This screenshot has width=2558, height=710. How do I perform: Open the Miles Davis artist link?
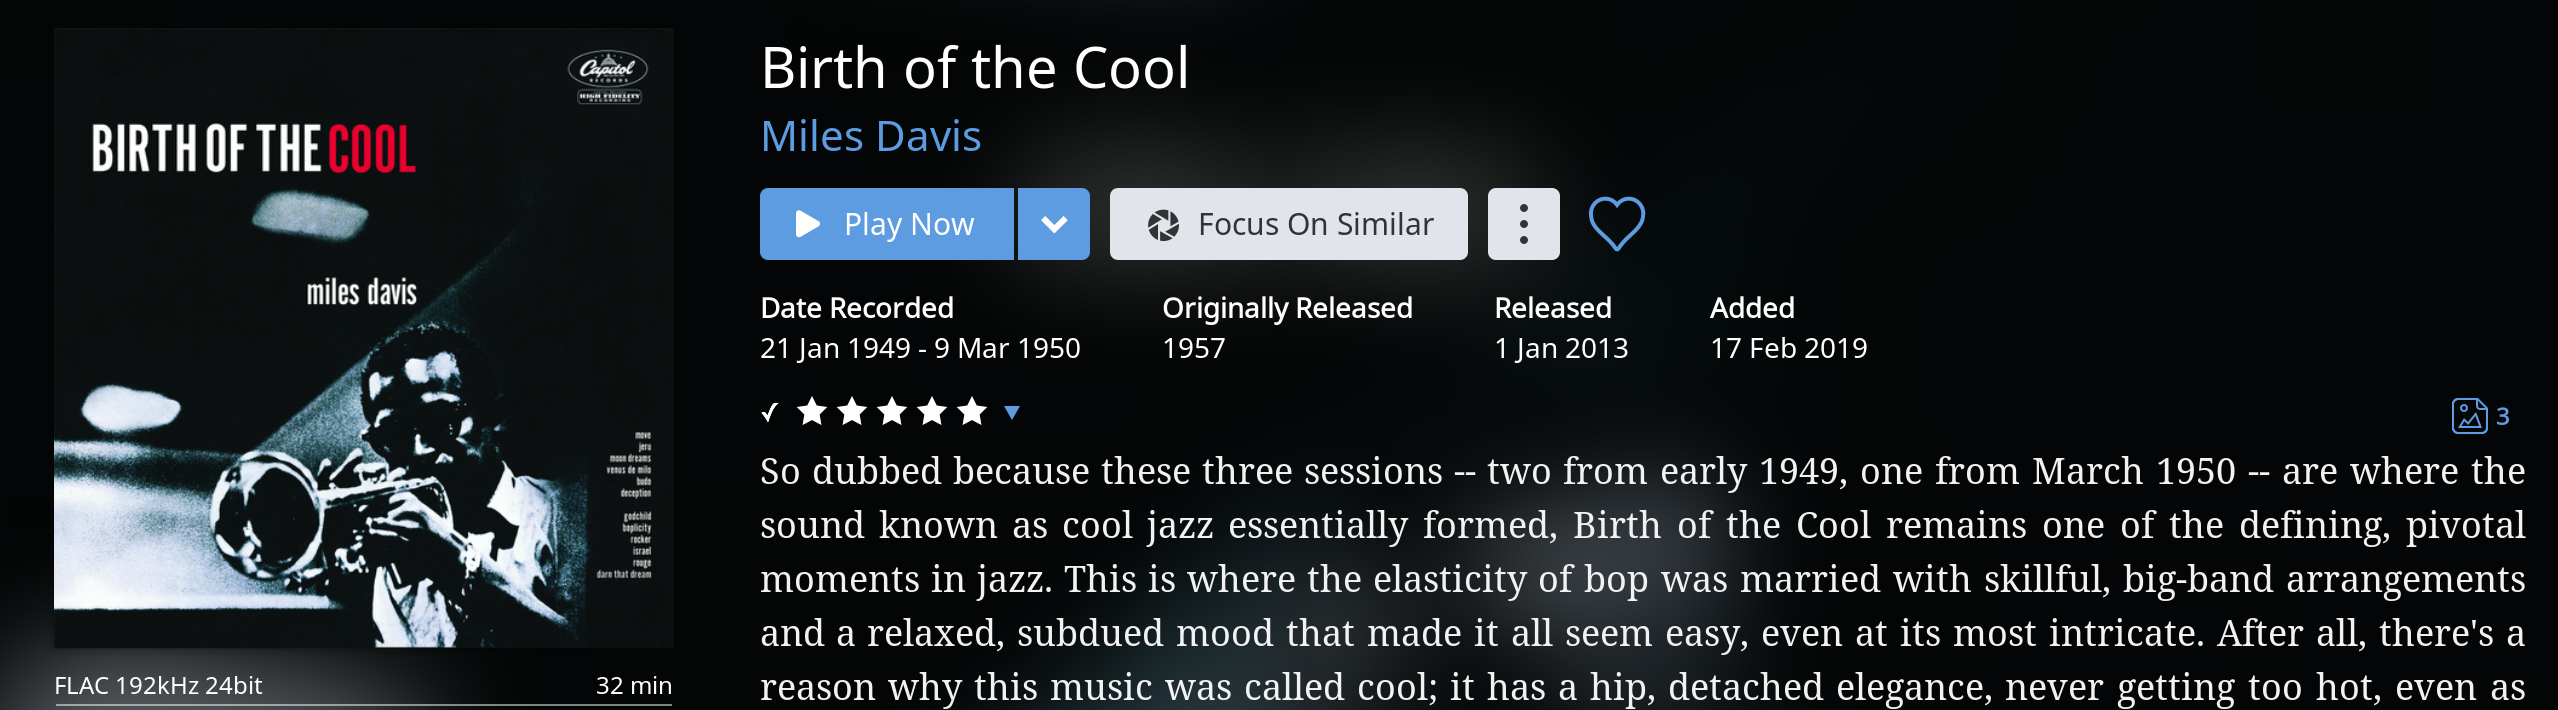[871, 136]
